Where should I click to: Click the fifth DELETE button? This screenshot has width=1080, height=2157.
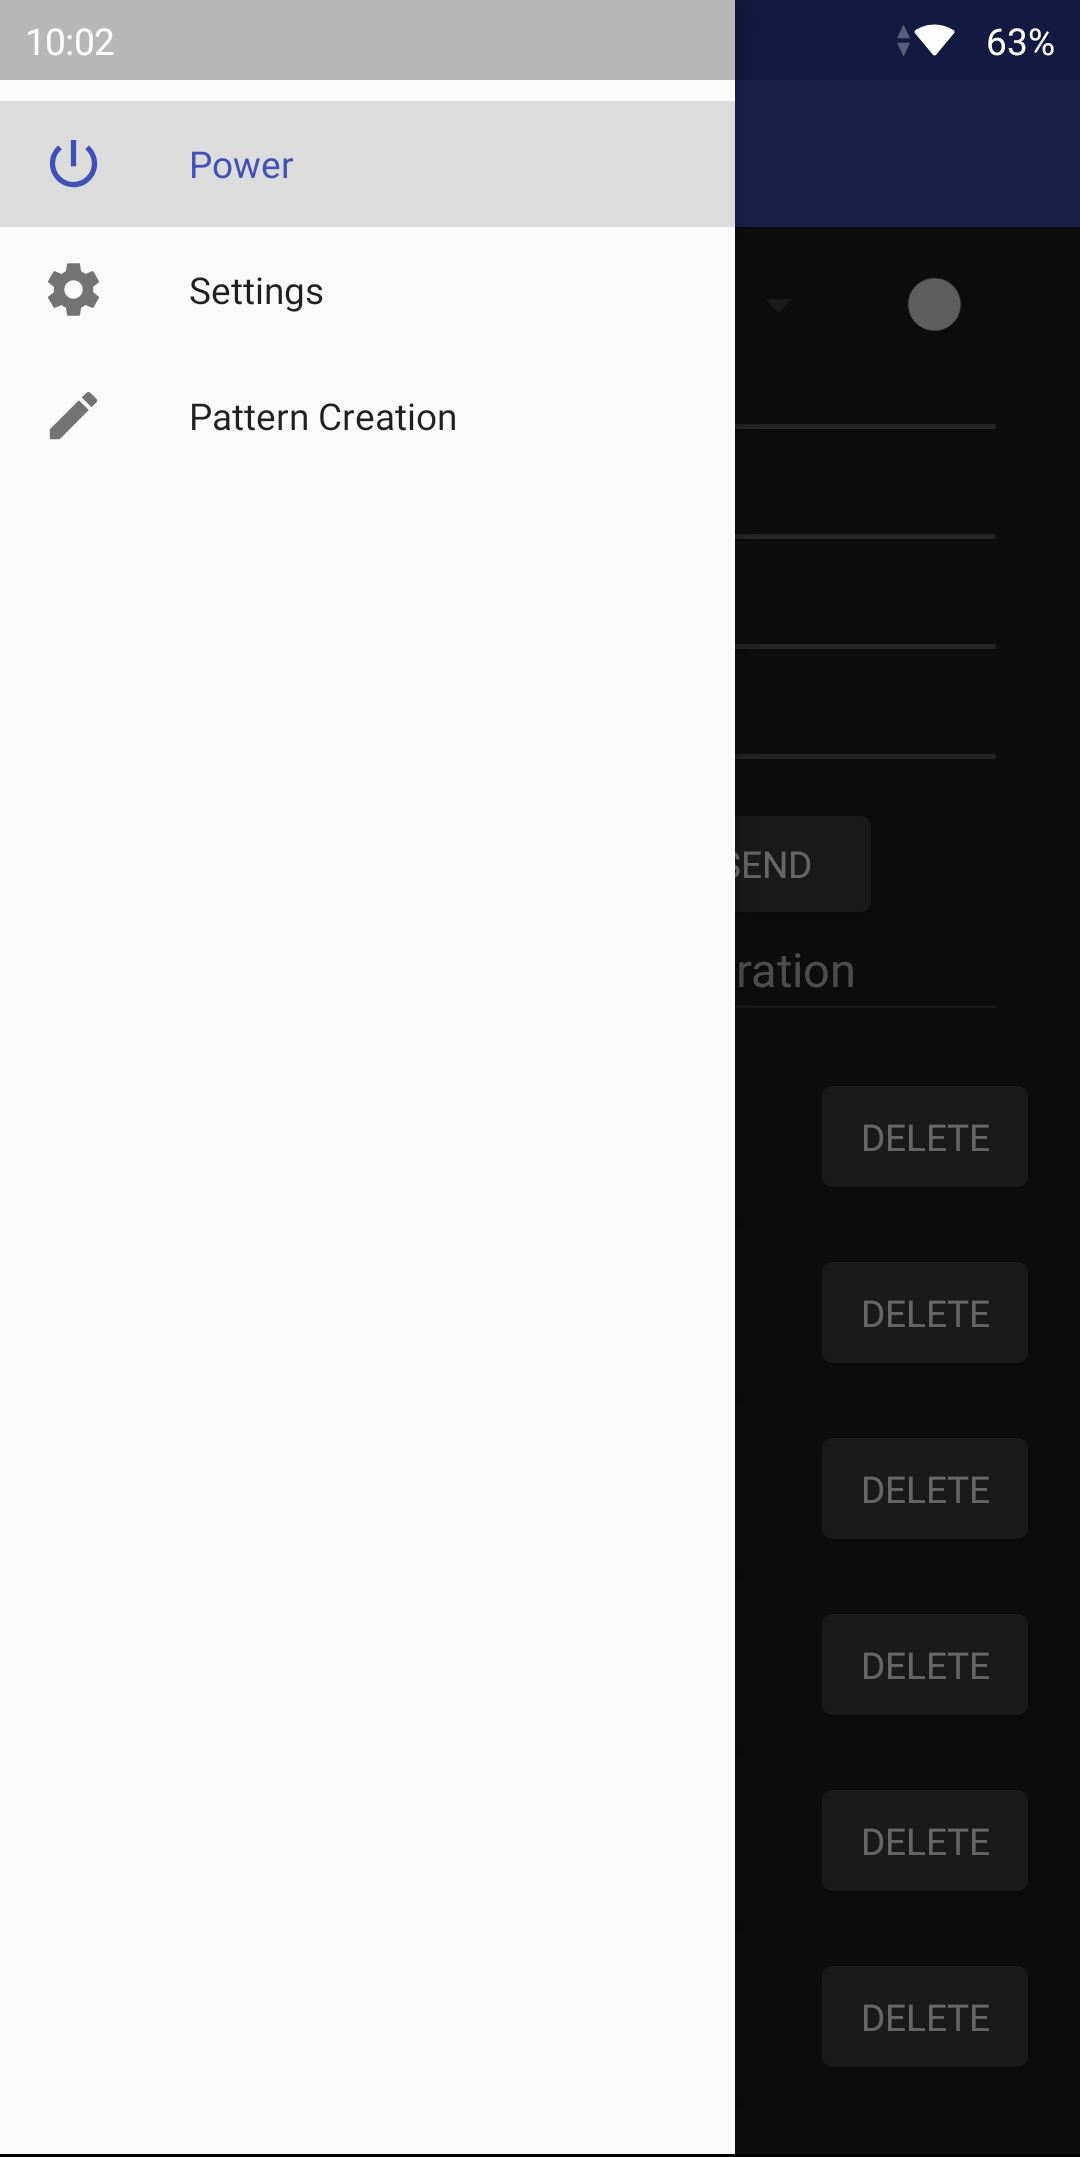click(925, 1841)
